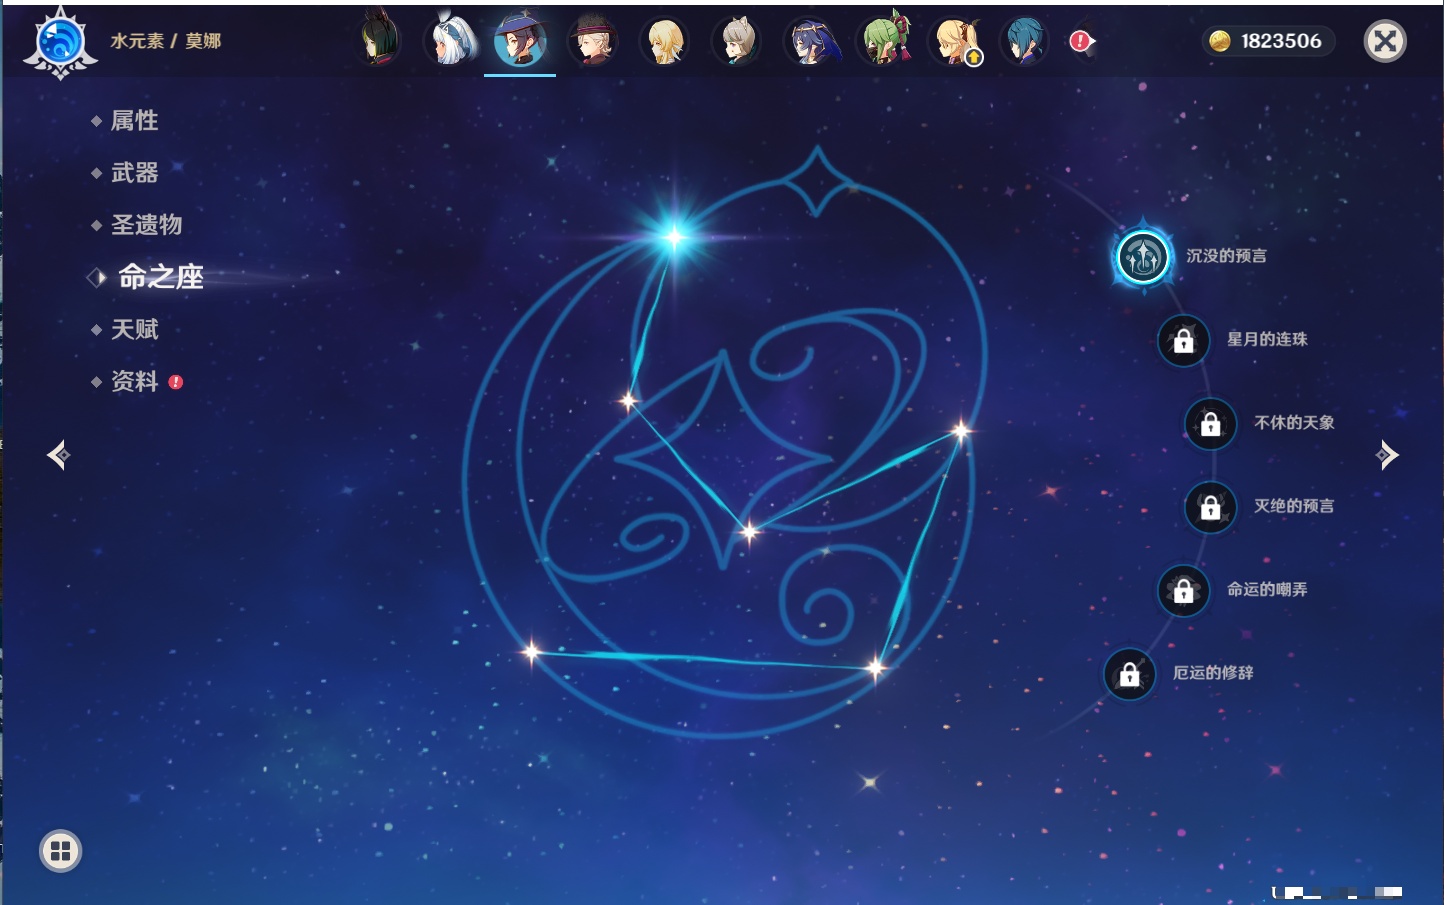Click the 不休的天象 label
This screenshot has height=905, width=1444.
tap(1294, 423)
